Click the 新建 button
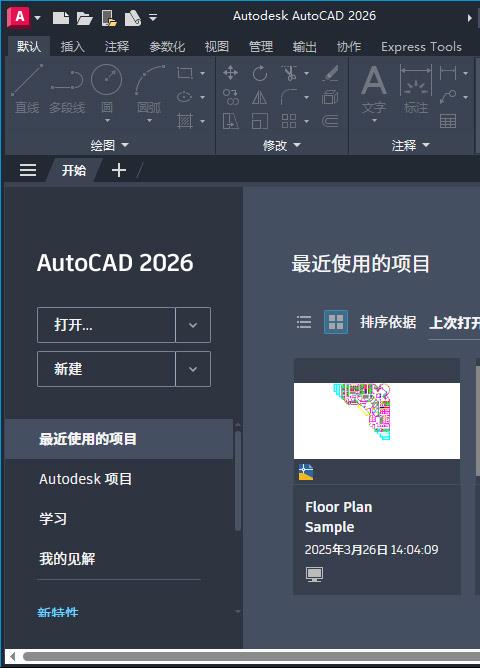The height and width of the screenshot is (668, 480). click(x=106, y=369)
